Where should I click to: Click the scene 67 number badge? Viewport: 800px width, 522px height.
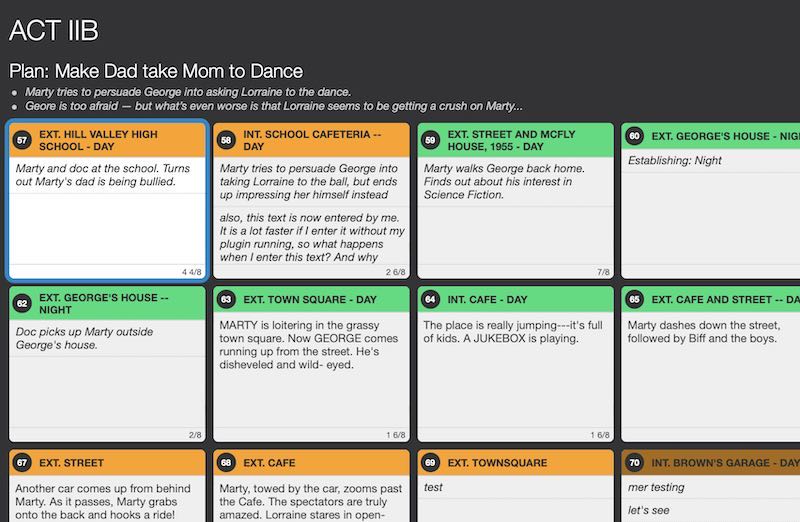click(x=22, y=463)
